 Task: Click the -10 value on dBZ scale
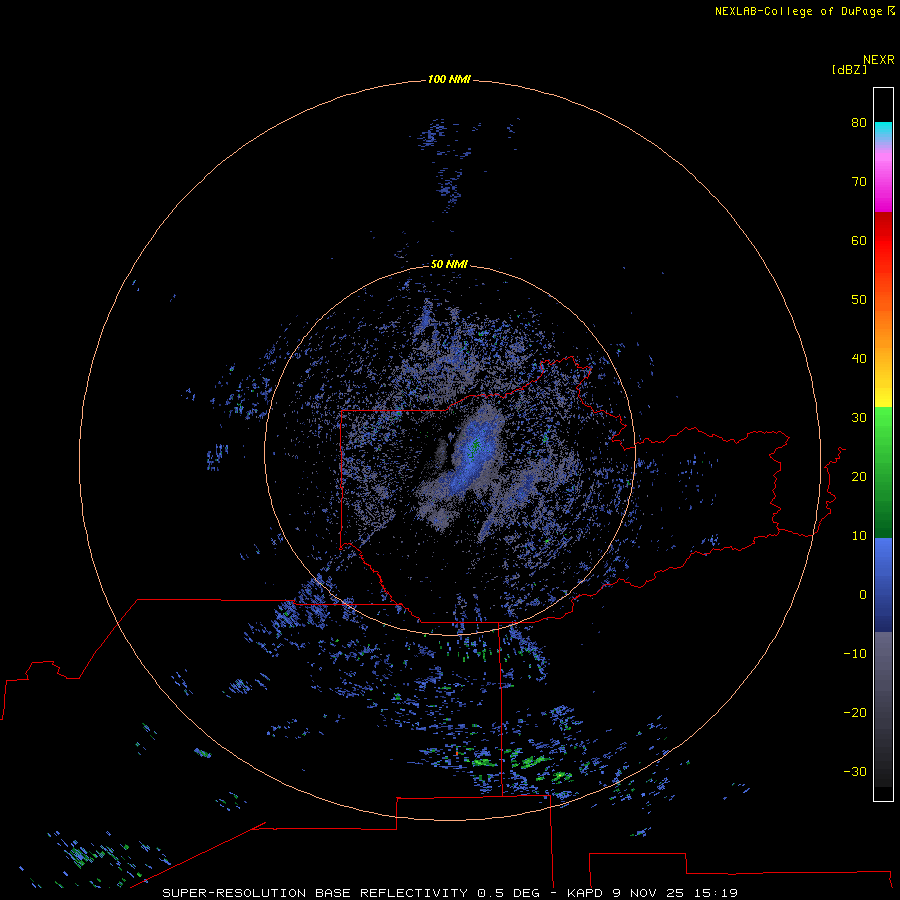click(855, 654)
